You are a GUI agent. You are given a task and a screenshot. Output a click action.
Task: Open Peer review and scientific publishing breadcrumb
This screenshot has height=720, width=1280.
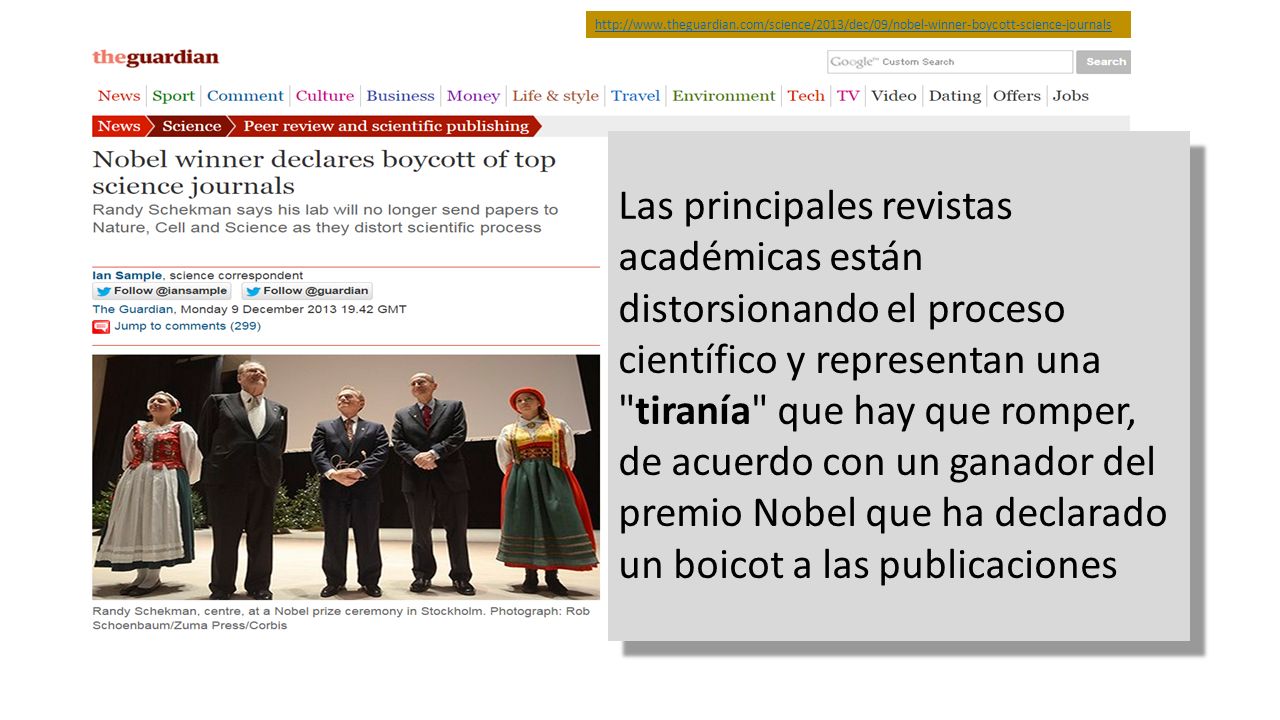386,126
